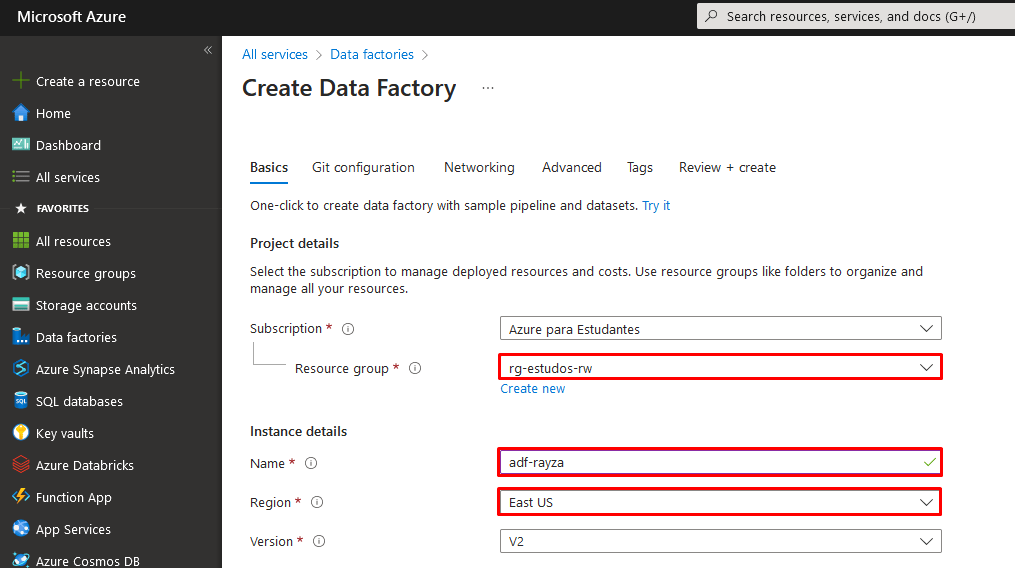Open Data factories in the favorites list
The height and width of the screenshot is (568, 1015).
click(76, 337)
